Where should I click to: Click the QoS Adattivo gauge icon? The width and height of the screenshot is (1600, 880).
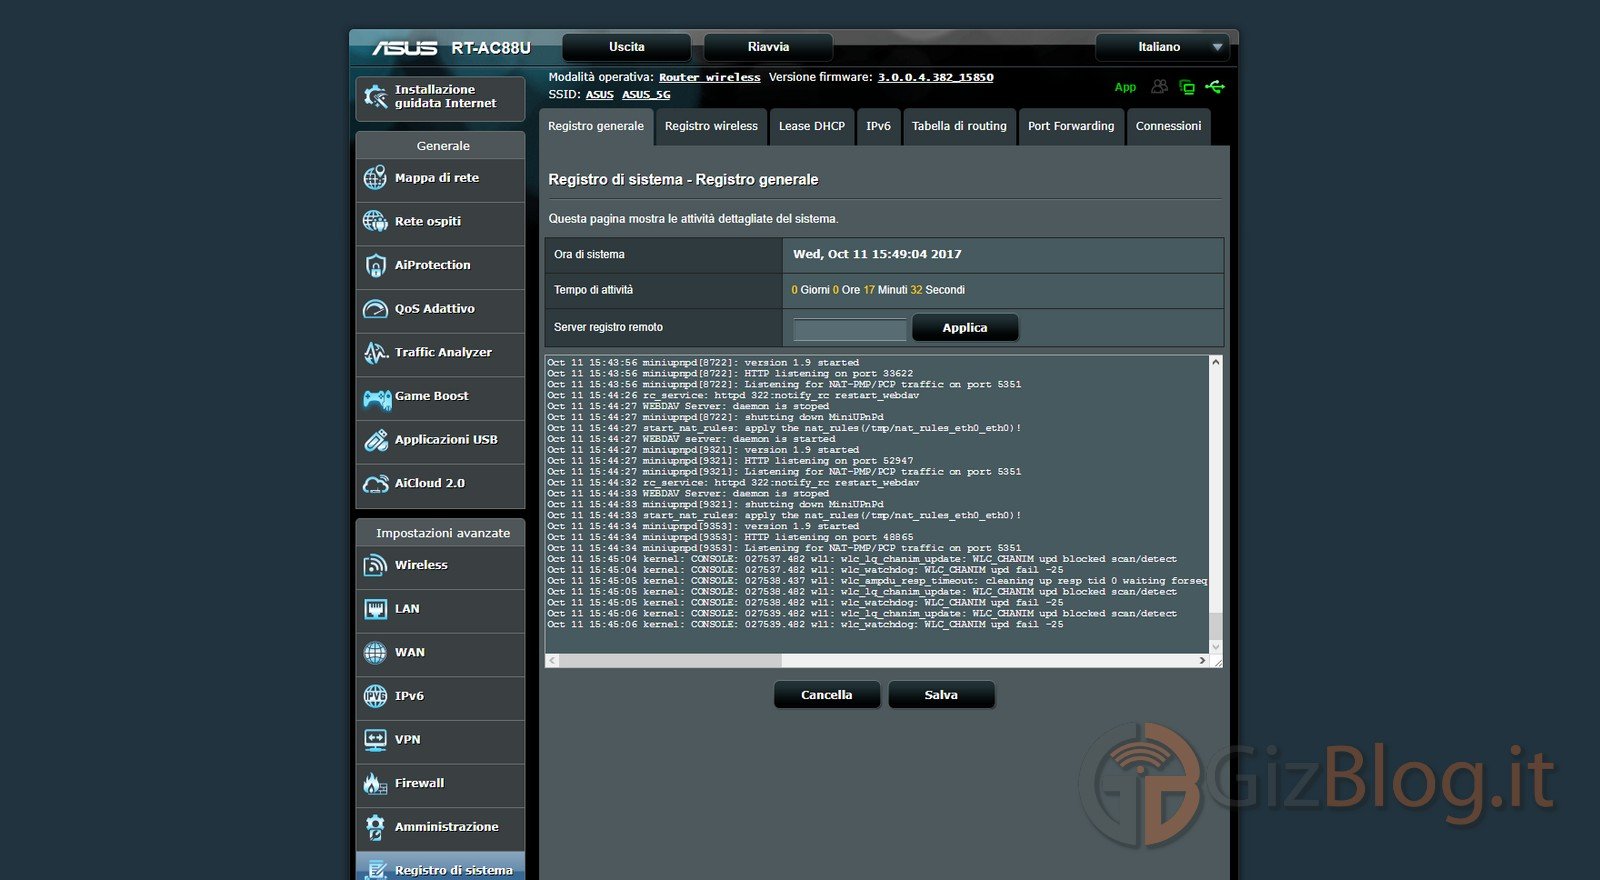(x=375, y=309)
